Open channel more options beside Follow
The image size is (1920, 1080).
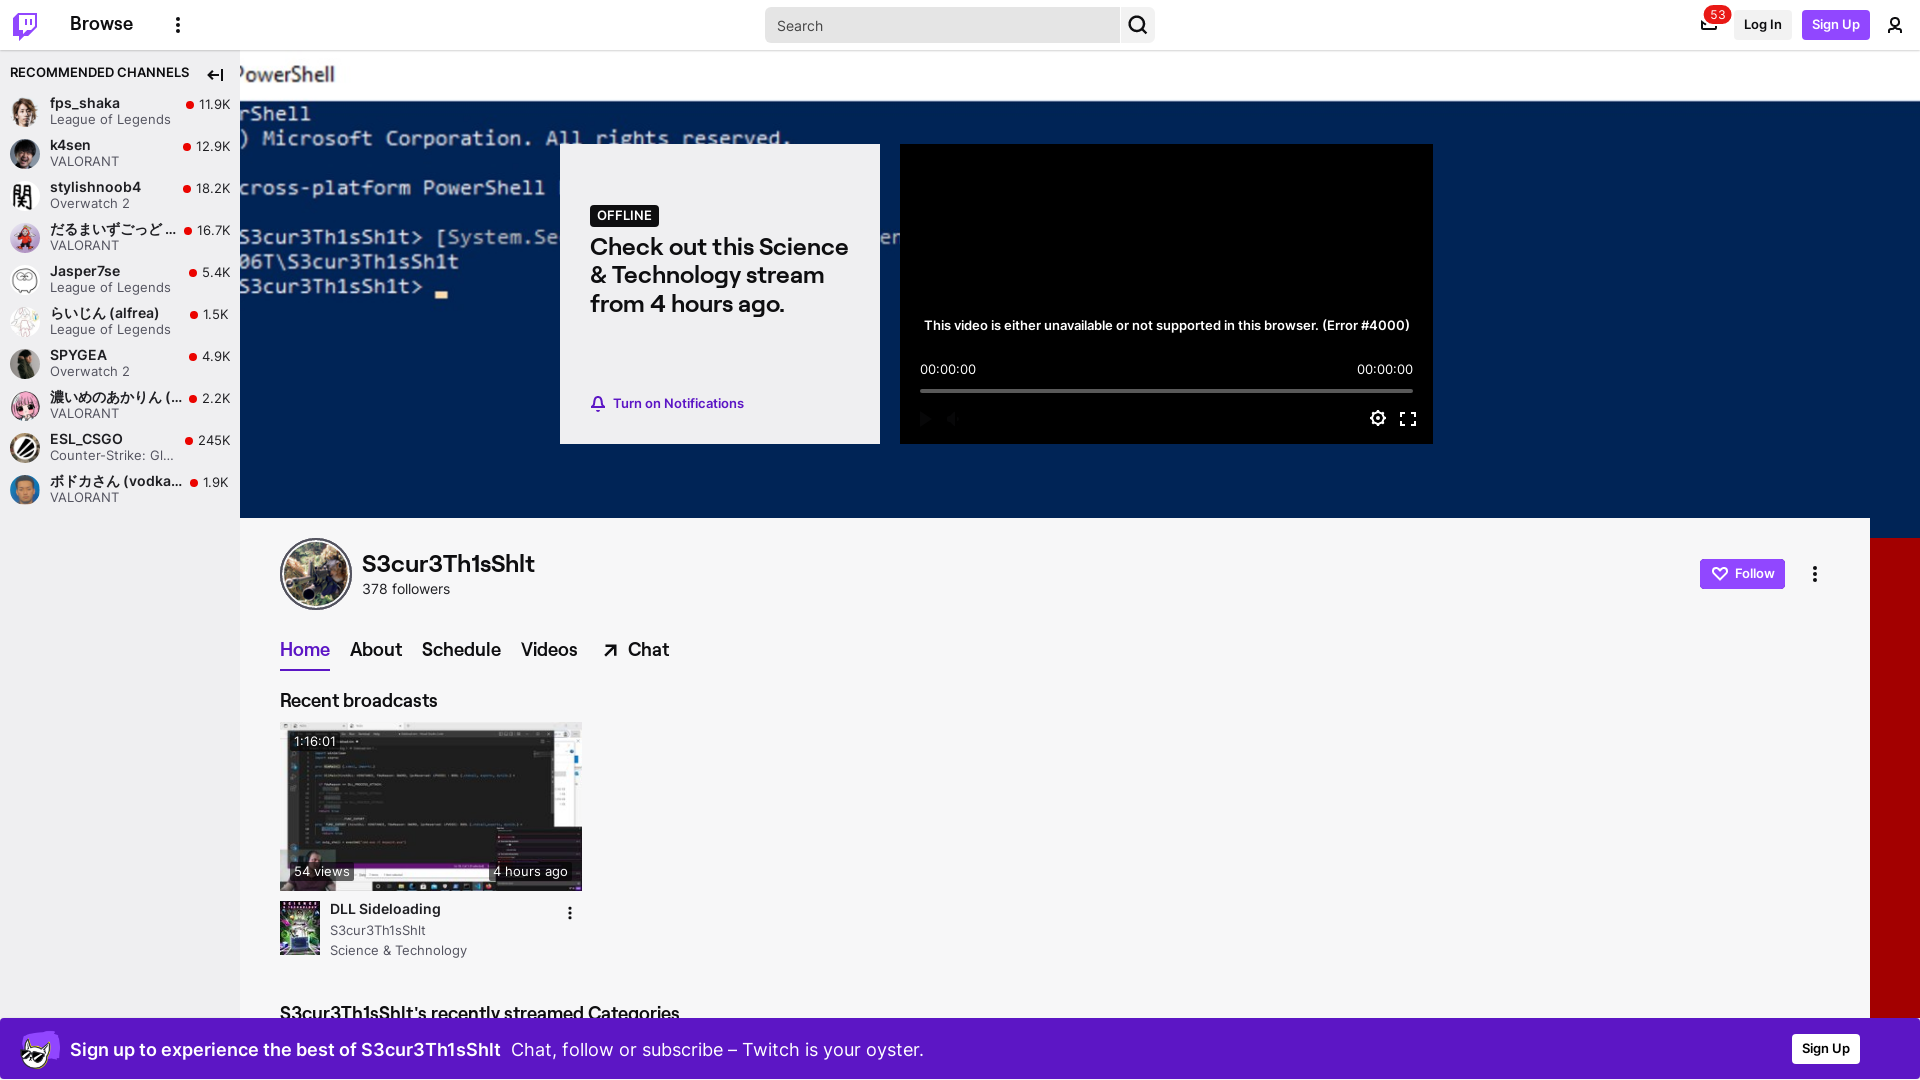pyautogui.click(x=1815, y=574)
